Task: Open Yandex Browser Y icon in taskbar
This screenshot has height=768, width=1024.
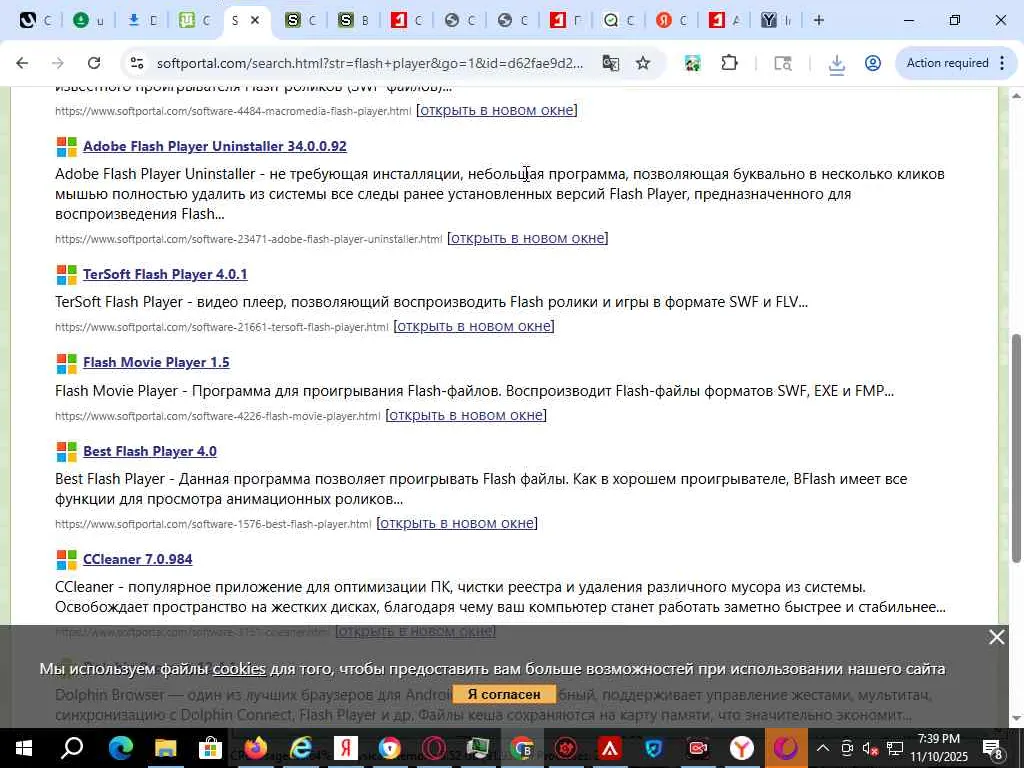Action: pyautogui.click(x=741, y=748)
